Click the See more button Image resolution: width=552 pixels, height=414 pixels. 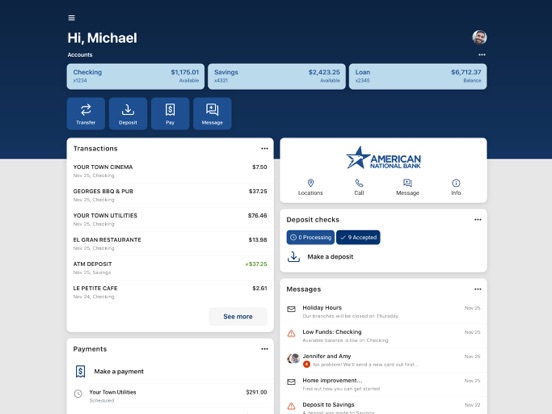238,316
